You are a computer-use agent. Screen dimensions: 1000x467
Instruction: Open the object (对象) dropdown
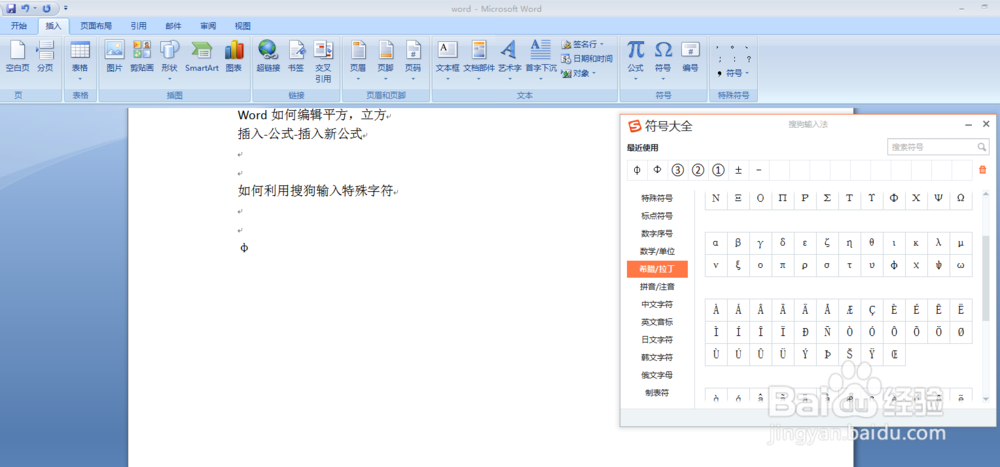point(578,73)
